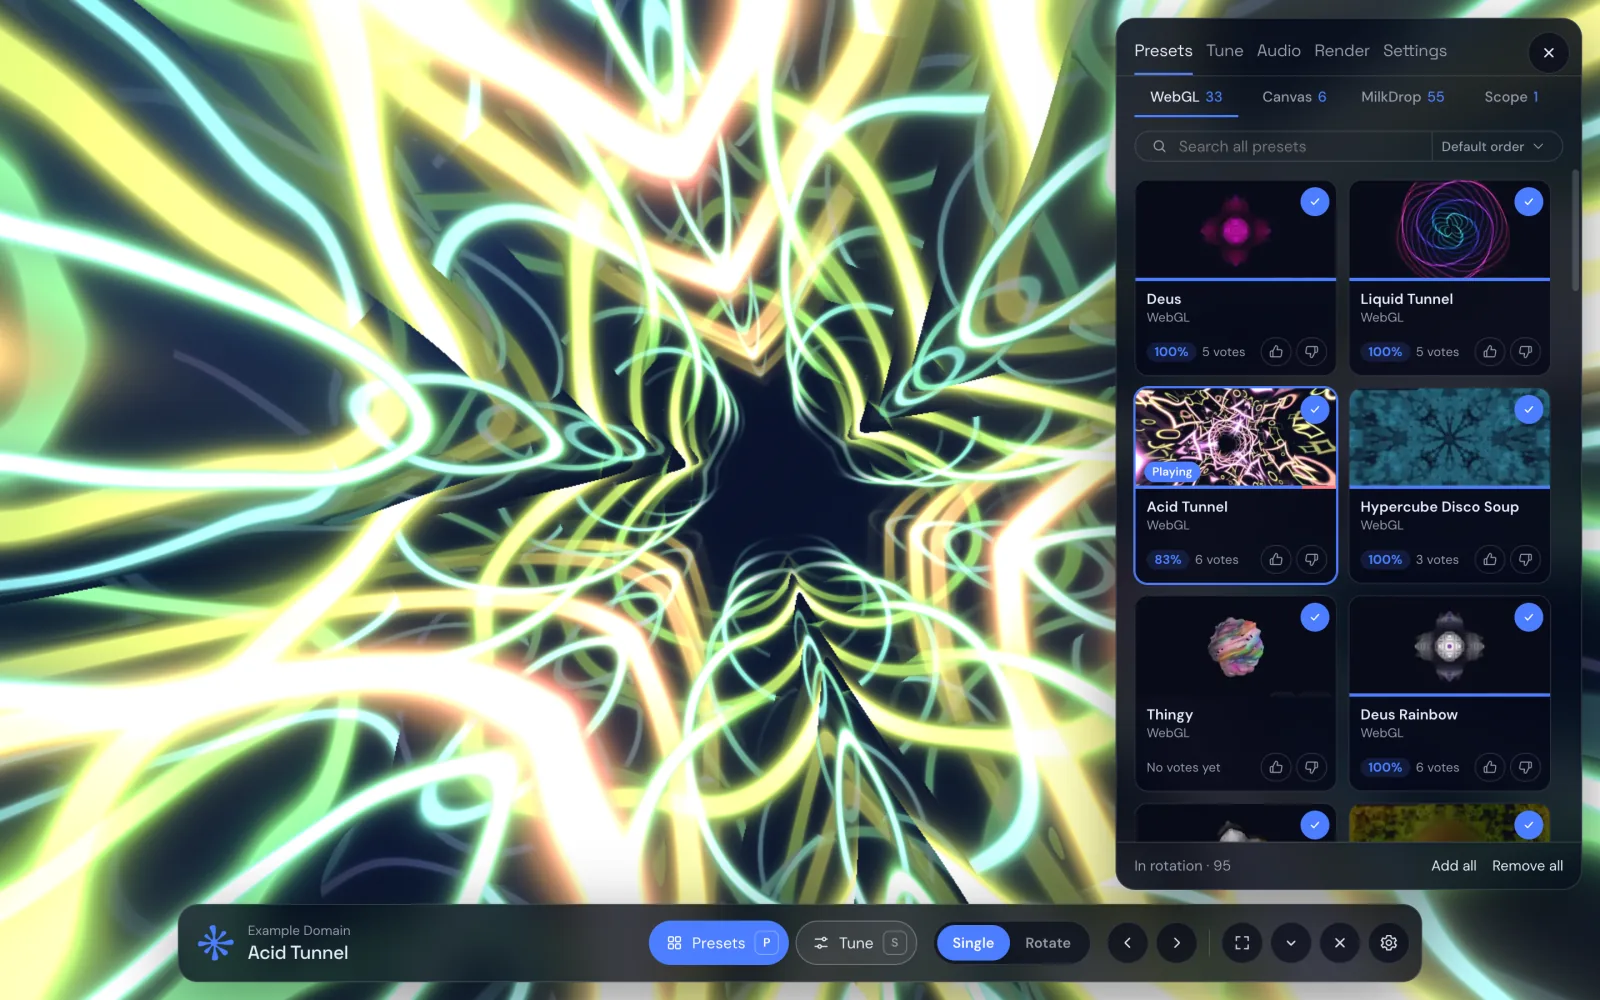Viewport: 1600px width, 1000px height.
Task: Toggle Thingy rotation checkmark
Action: (x=1315, y=618)
